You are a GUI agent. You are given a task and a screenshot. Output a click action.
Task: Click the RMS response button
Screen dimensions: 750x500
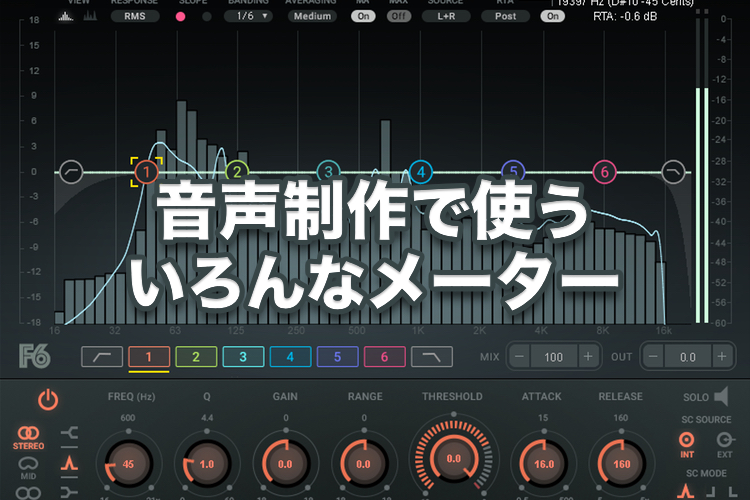135,16
